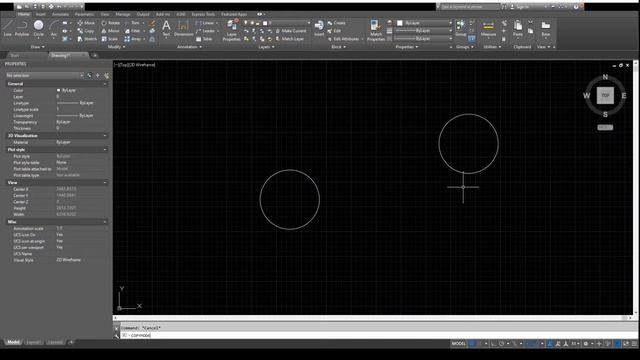
Task: Click the Edit Attributes button
Action: (344, 39)
